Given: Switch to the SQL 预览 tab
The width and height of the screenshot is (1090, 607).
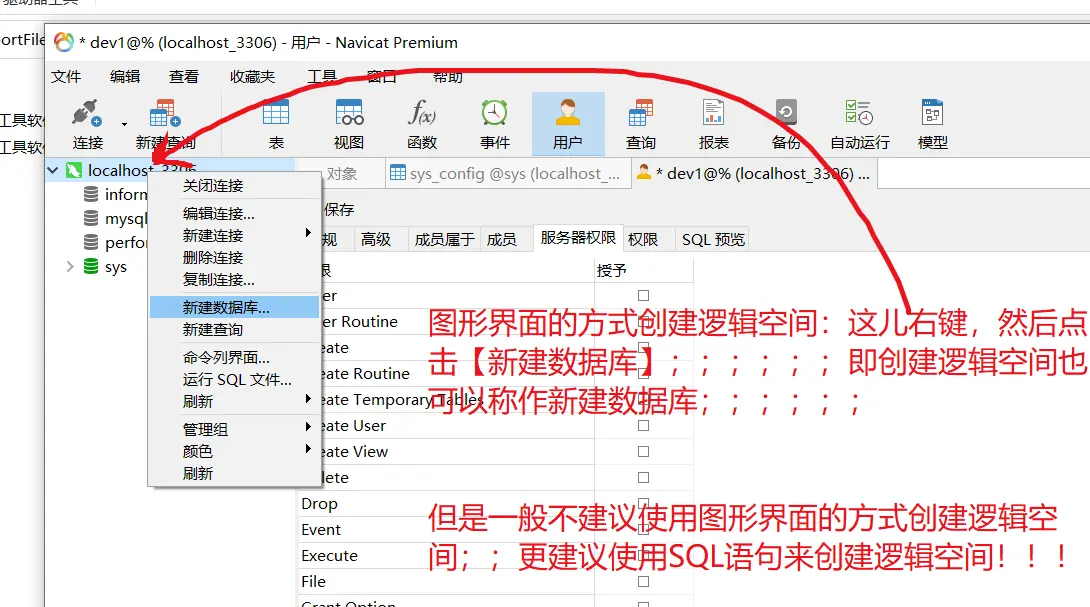Looking at the screenshot, I should pos(713,239).
